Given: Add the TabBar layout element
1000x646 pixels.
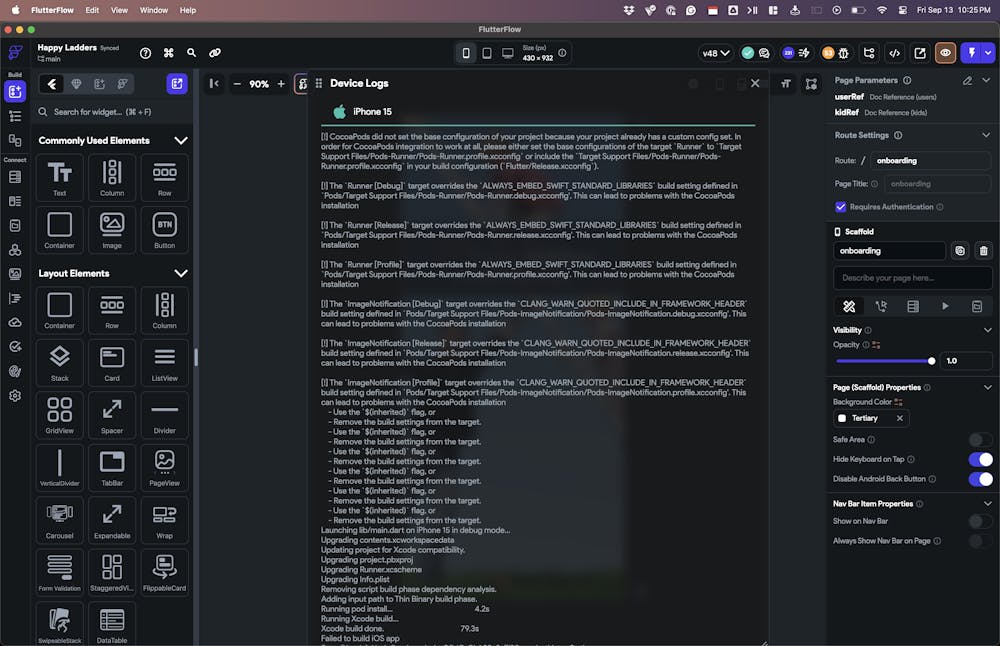Looking at the screenshot, I should click(x=112, y=467).
